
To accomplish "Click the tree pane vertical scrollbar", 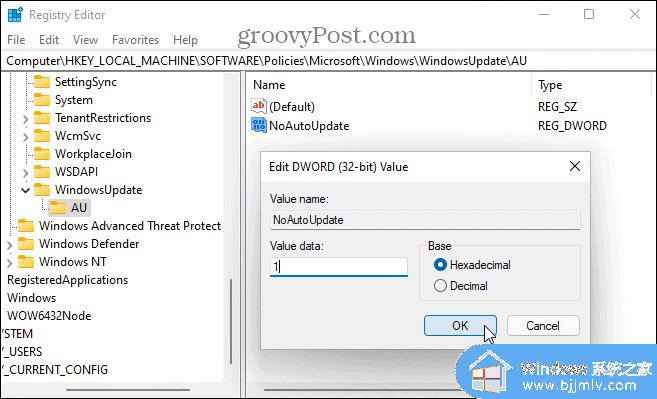I will 231,321.
